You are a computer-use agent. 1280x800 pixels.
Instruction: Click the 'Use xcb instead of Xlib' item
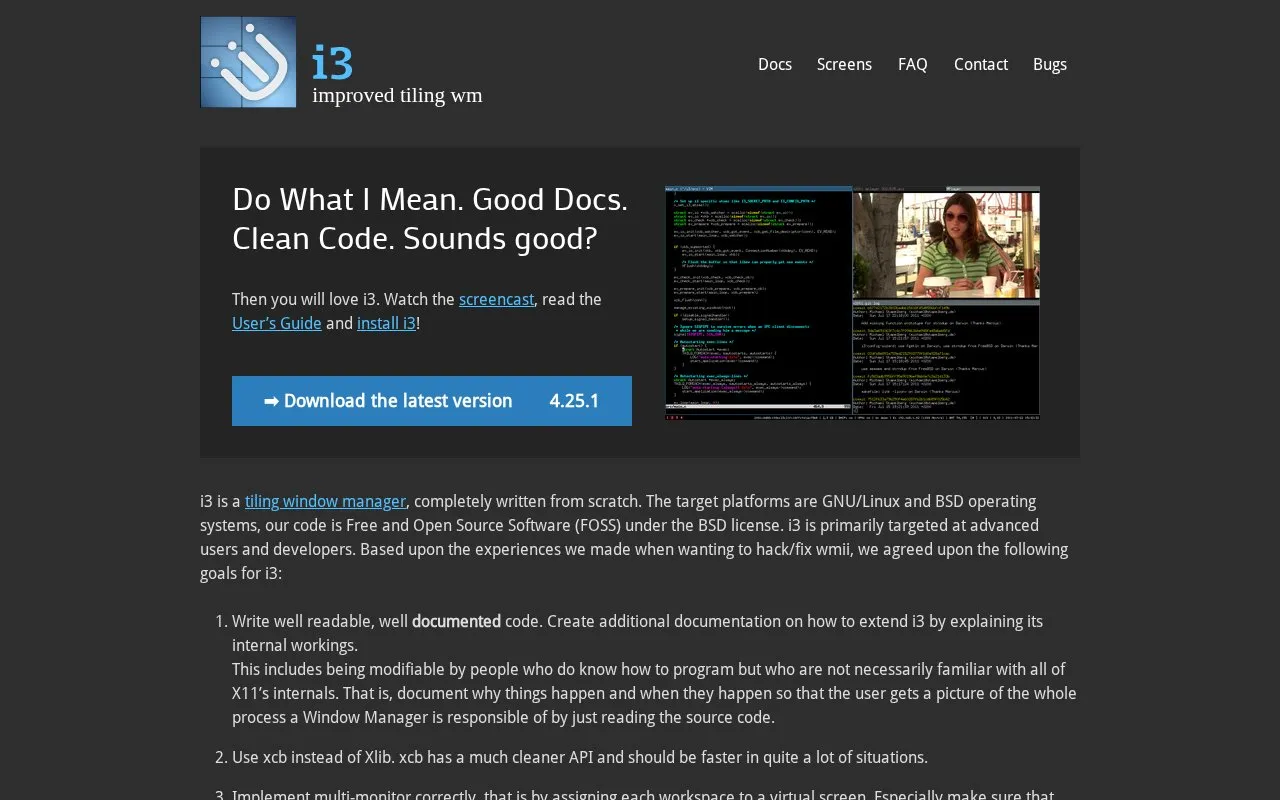click(580, 757)
